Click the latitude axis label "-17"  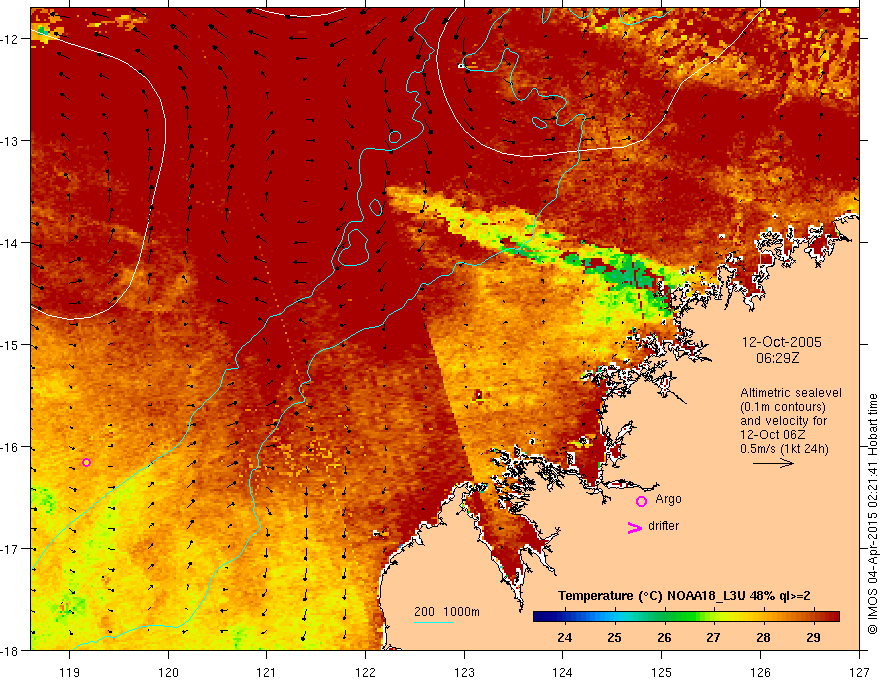(x=10, y=549)
